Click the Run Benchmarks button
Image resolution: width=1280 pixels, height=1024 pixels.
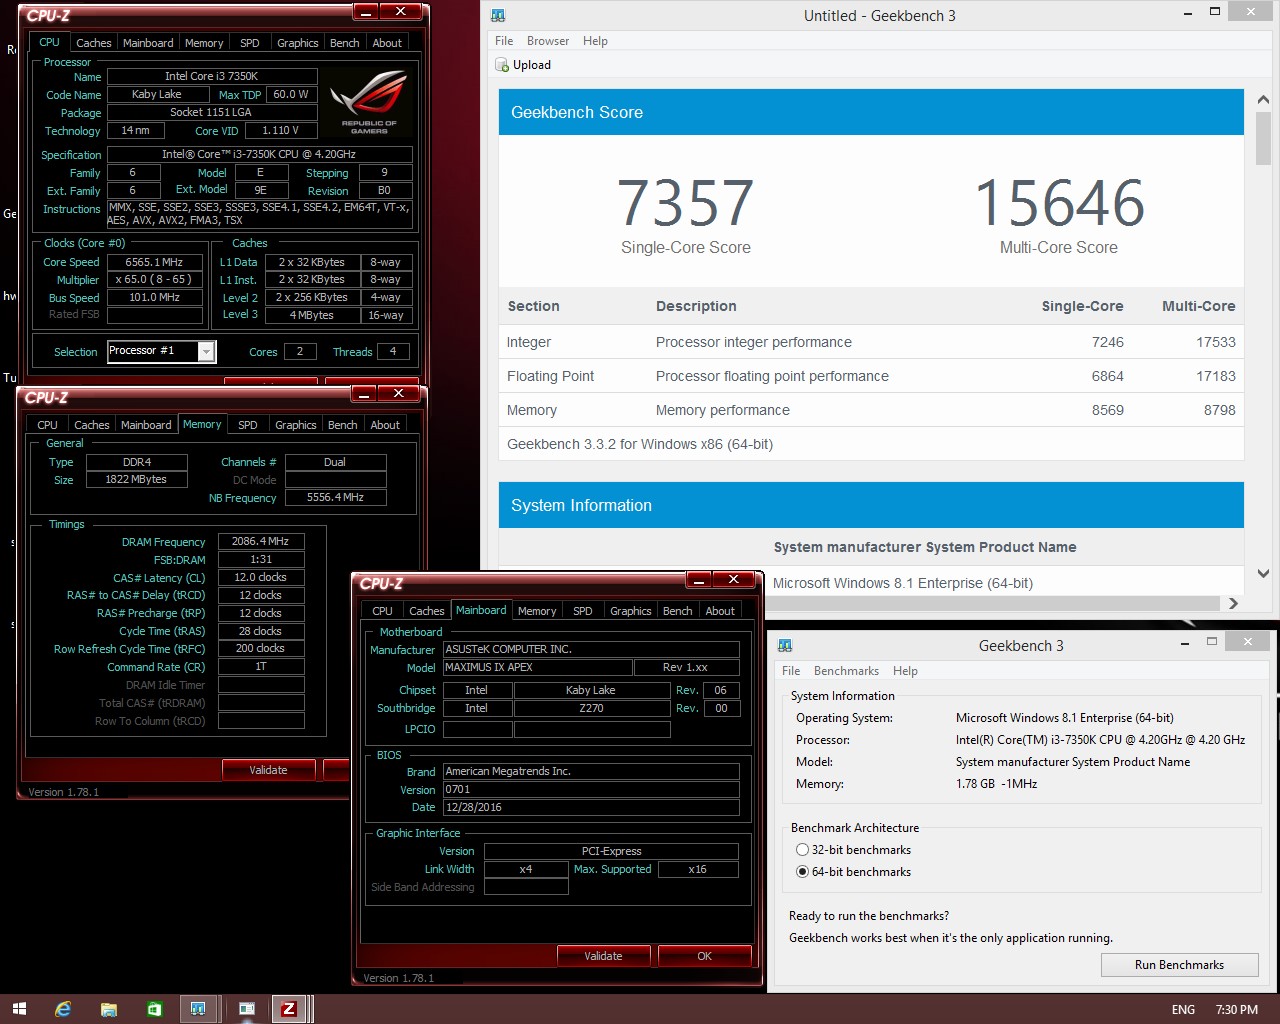coord(1179,965)
